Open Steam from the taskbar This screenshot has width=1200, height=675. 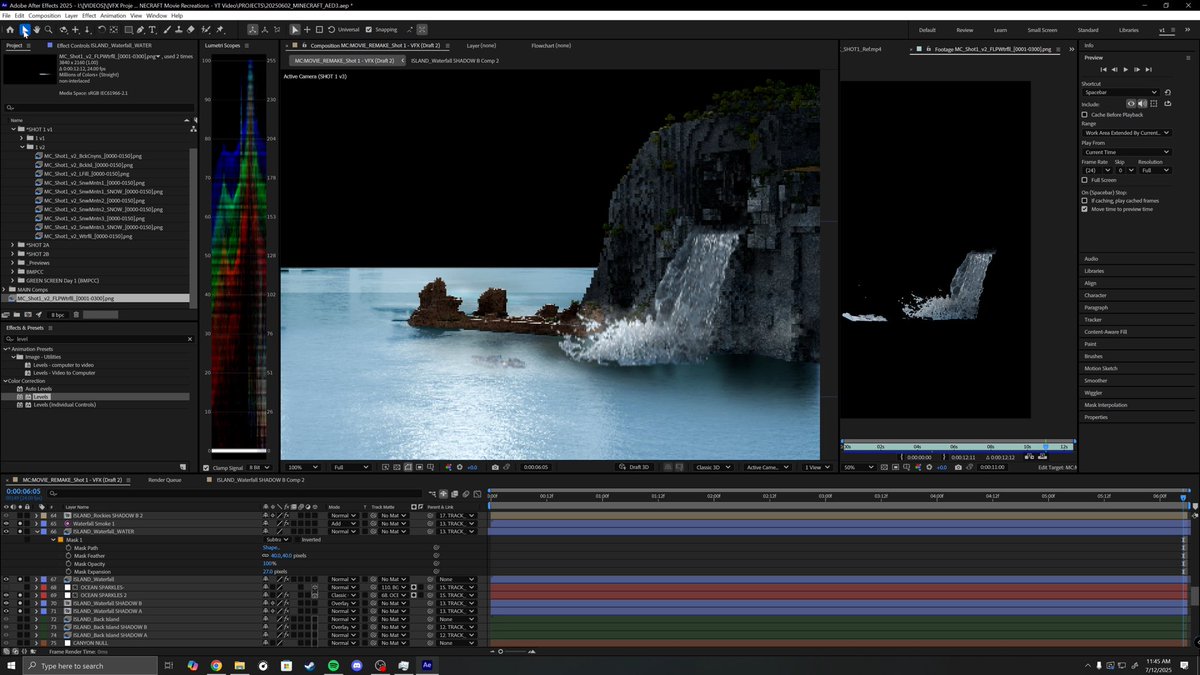pos(310,665)
